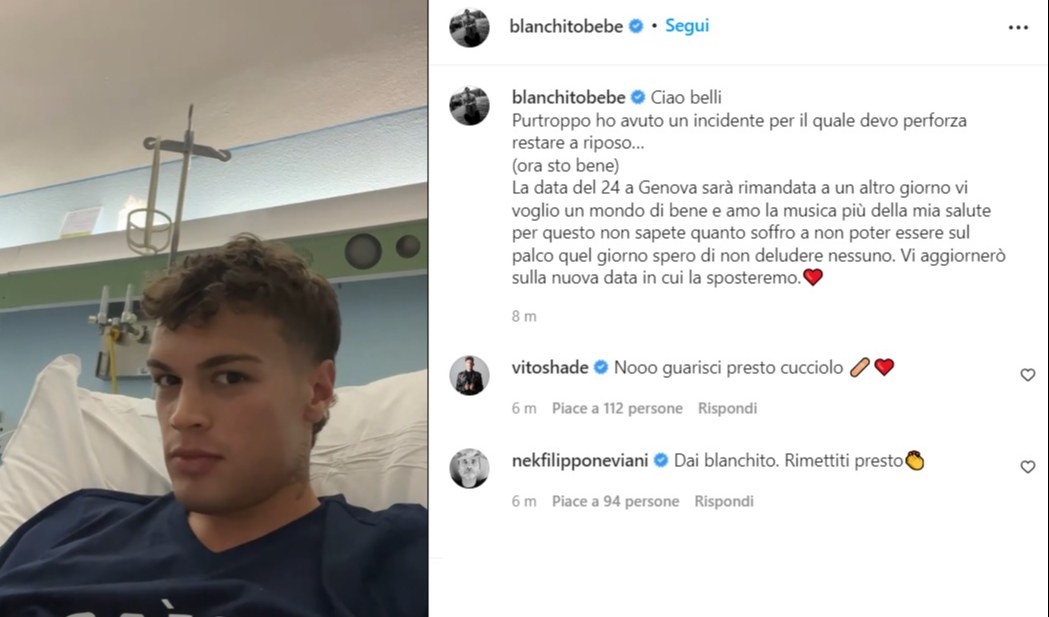The image size is (1049, 617).
Task: Follow the account via Segui
Action: [x=686, y=25]
